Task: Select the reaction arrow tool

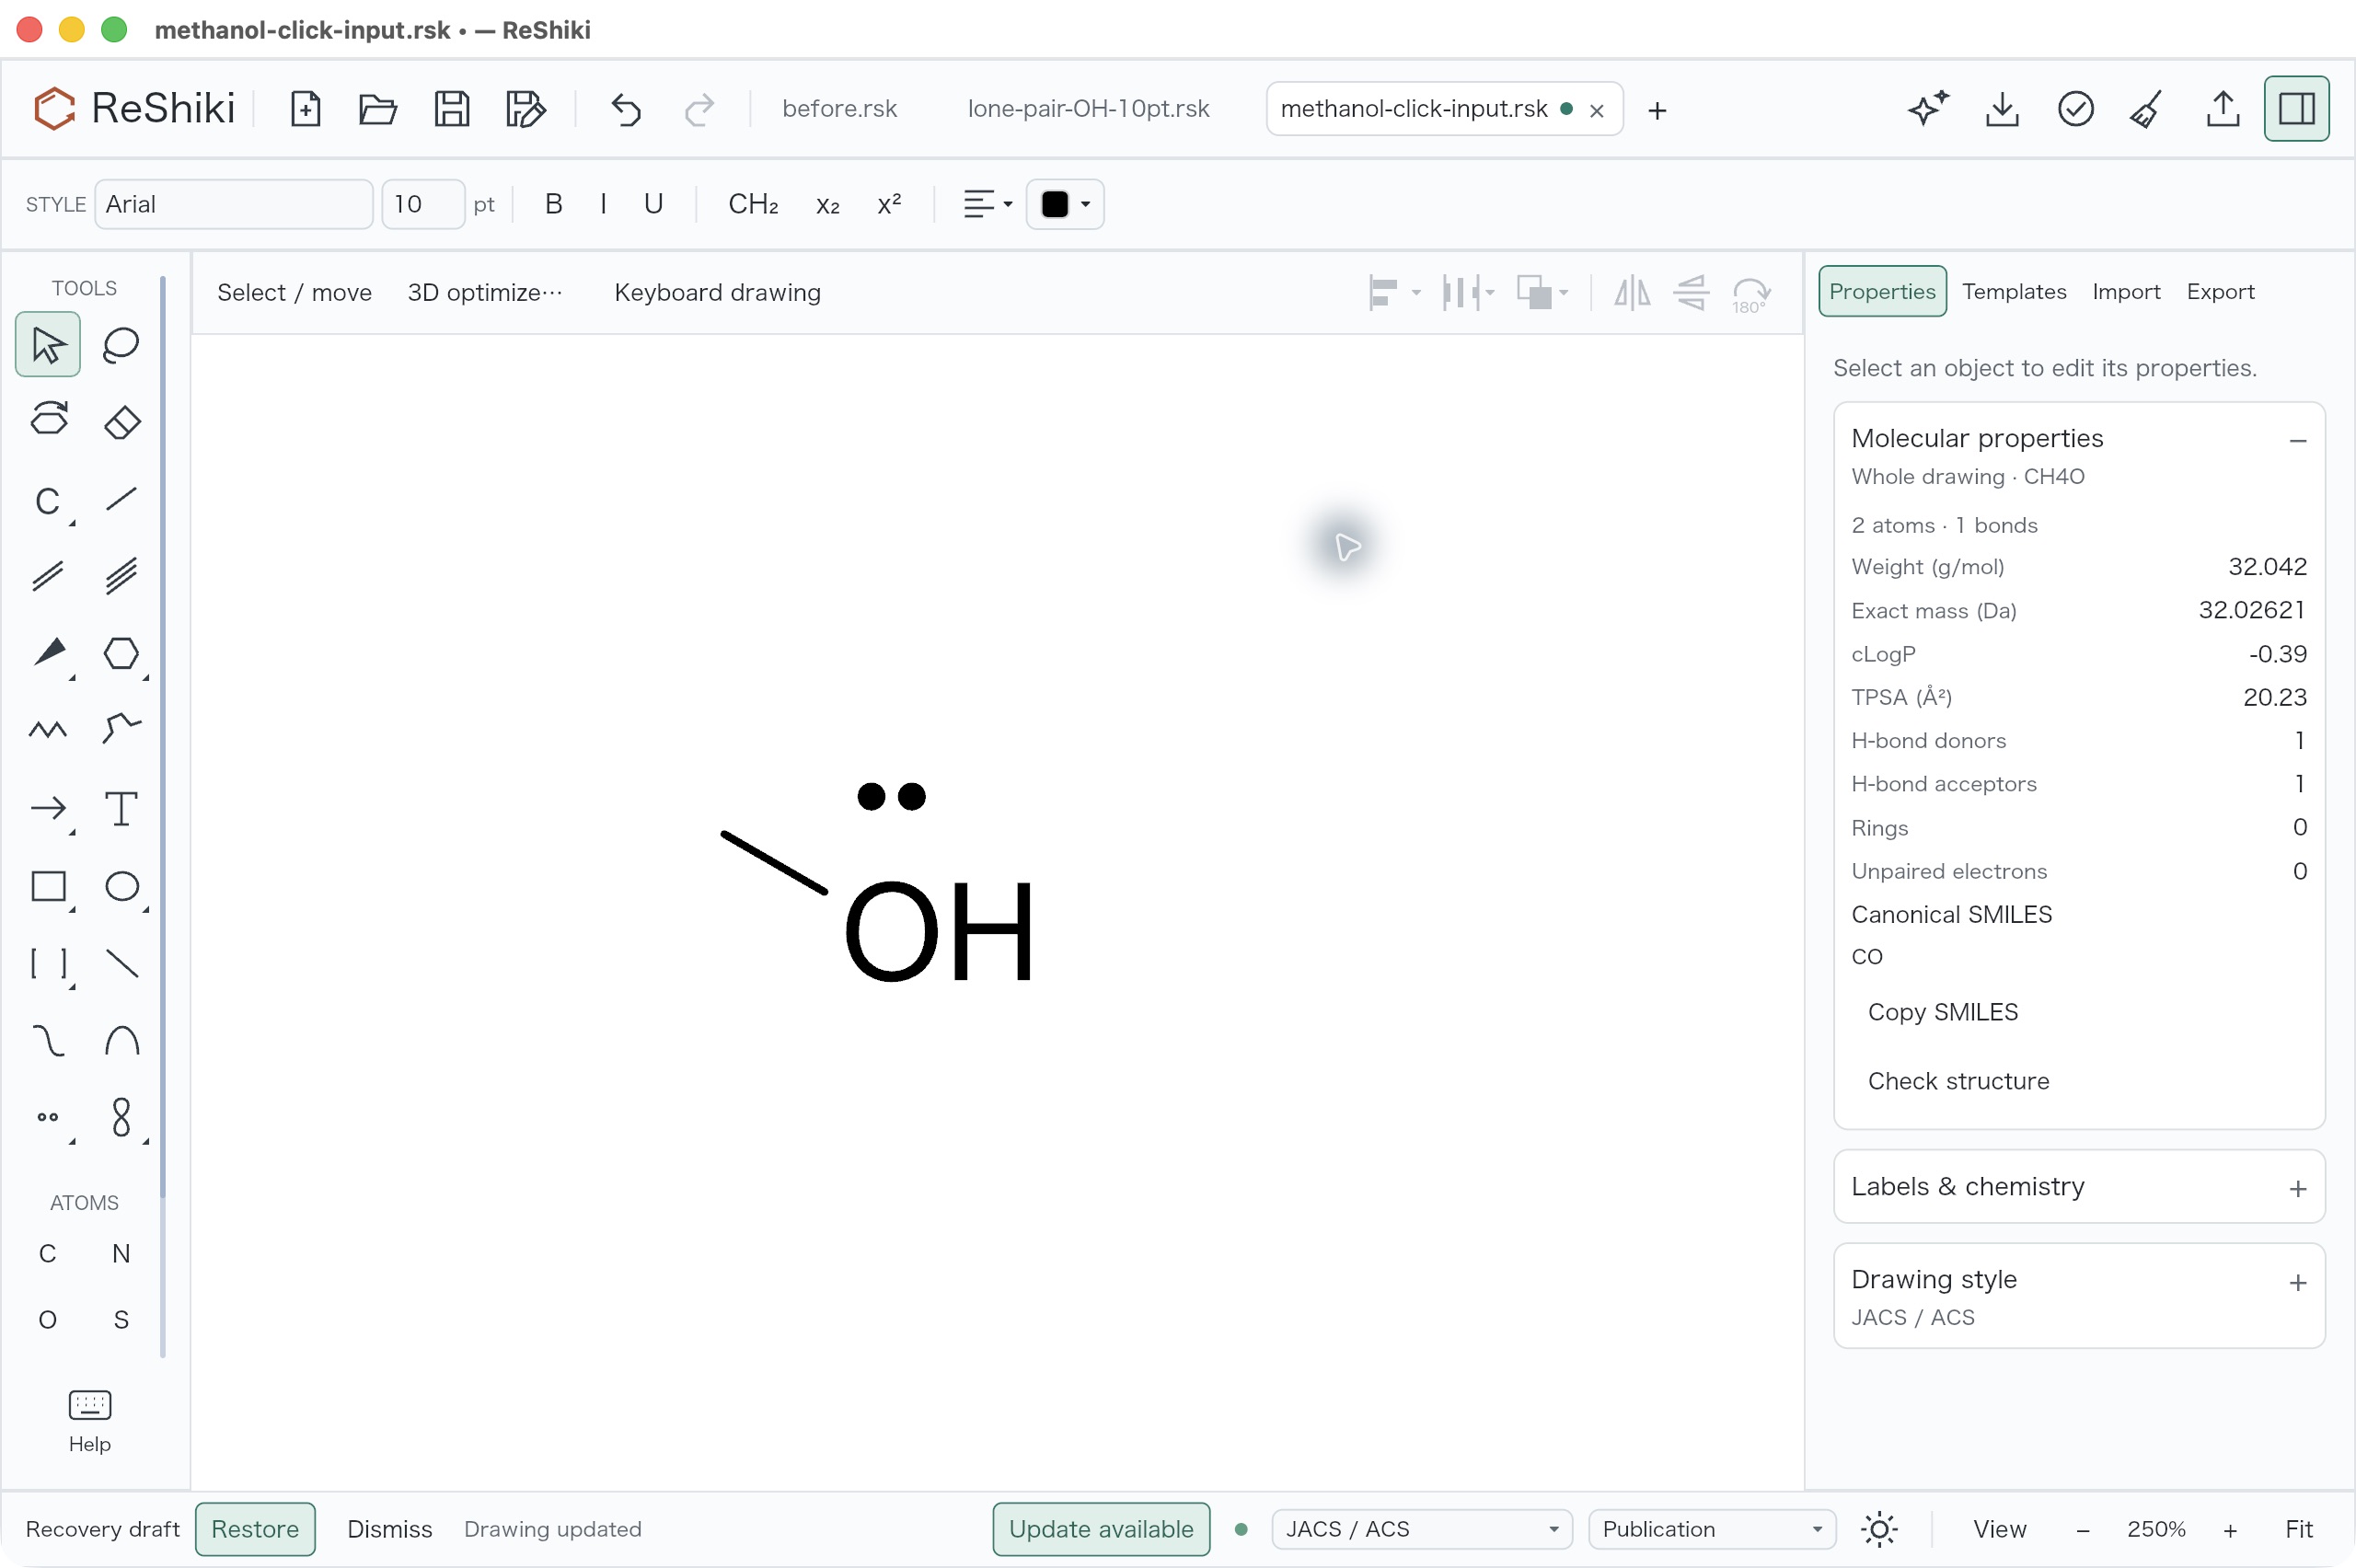Action: 48,808
